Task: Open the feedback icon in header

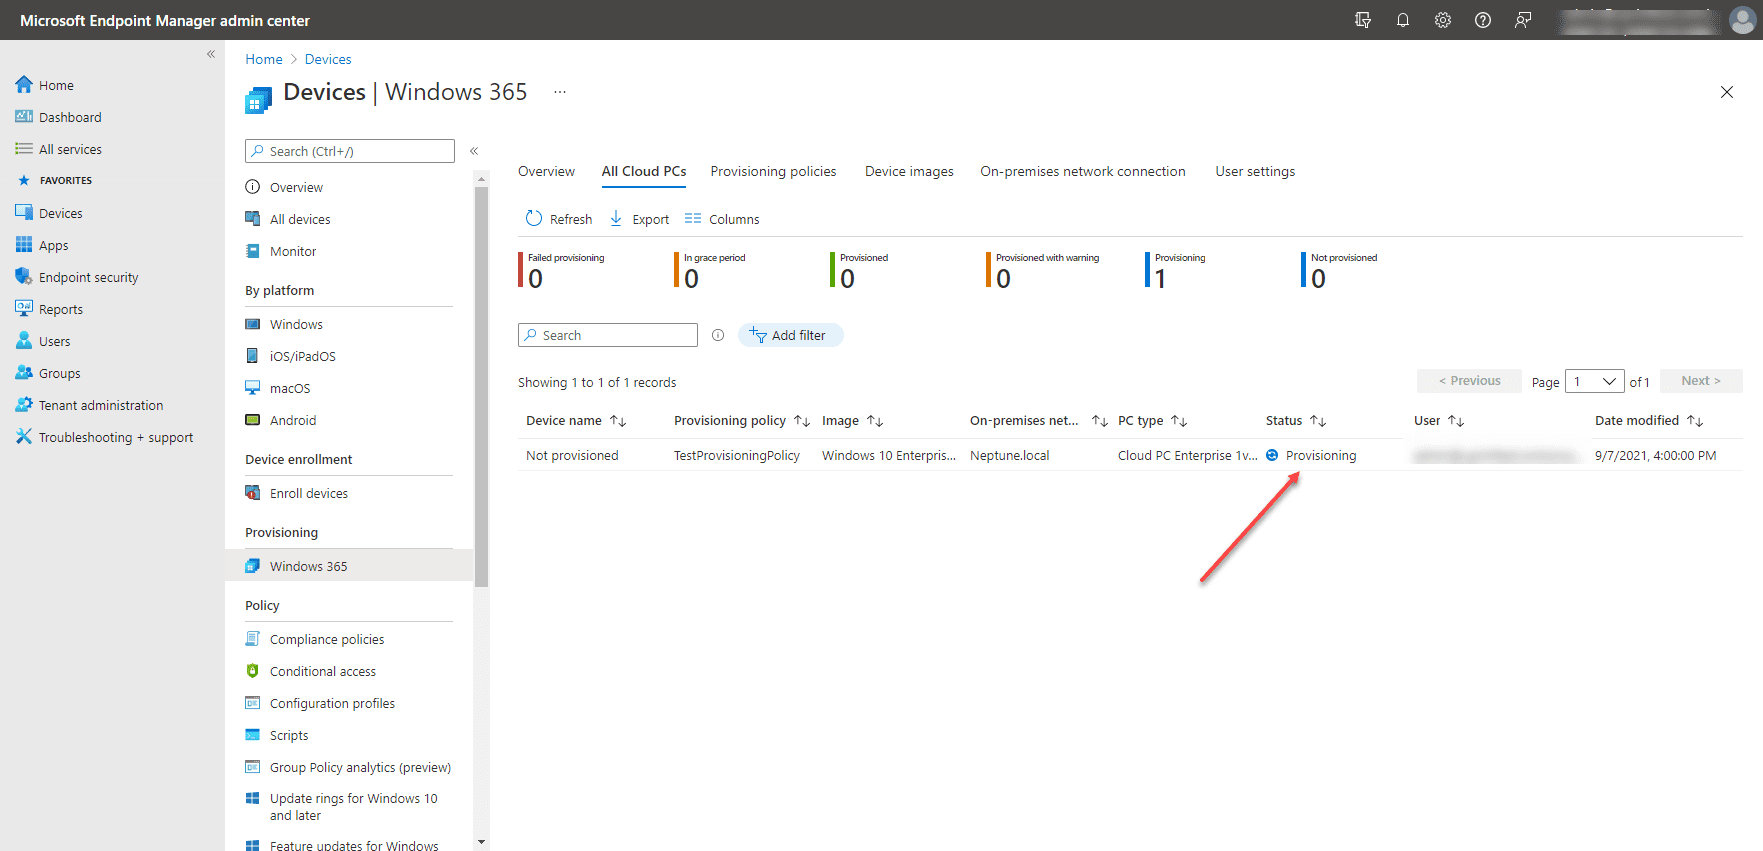Action: [x=1522, y=20]
